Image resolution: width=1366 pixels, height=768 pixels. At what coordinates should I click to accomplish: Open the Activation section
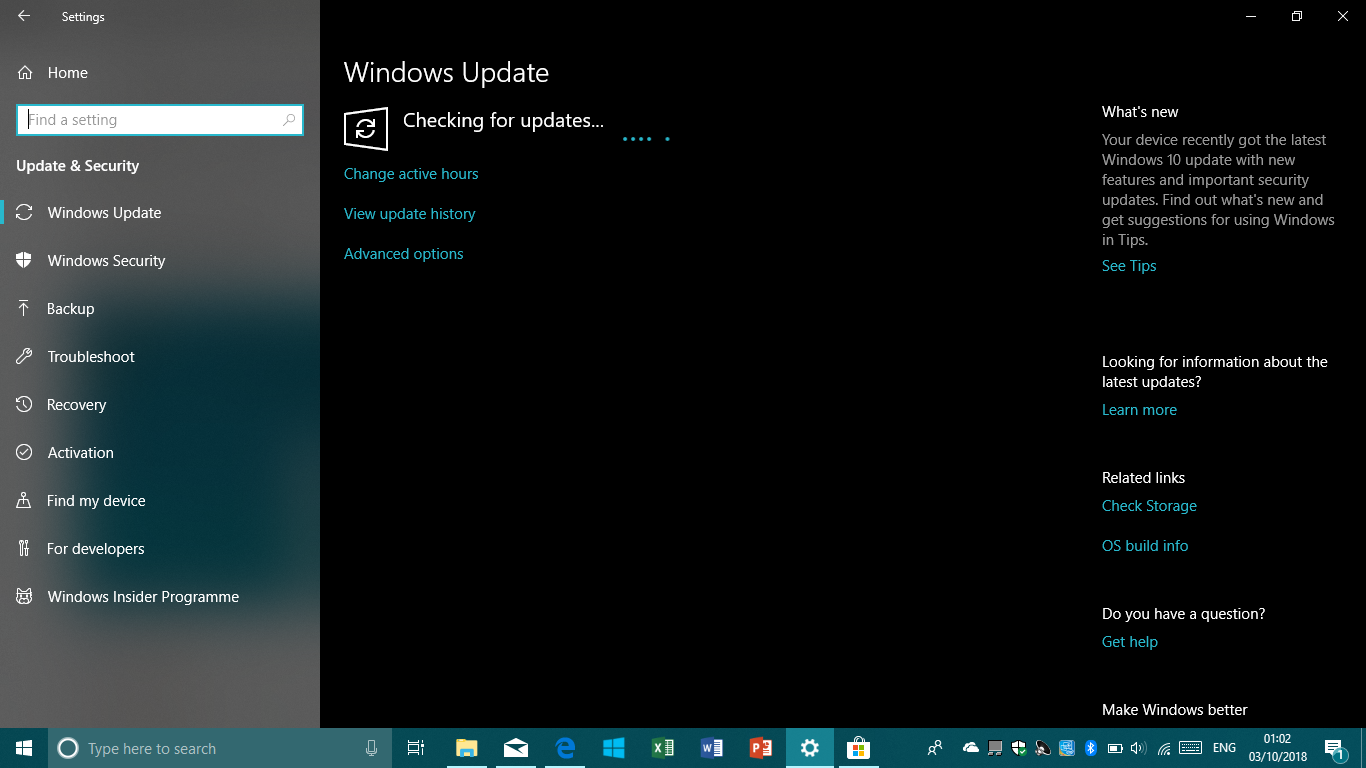click(x=160, y=453)
